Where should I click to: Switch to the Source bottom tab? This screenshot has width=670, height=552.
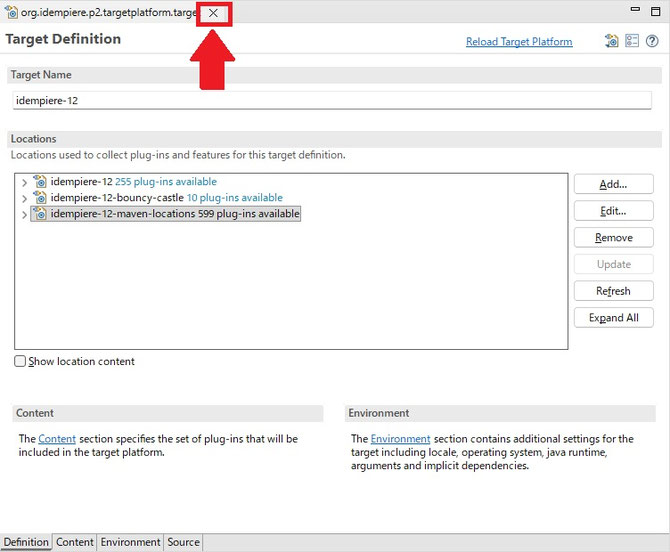[x=183, y=542]
